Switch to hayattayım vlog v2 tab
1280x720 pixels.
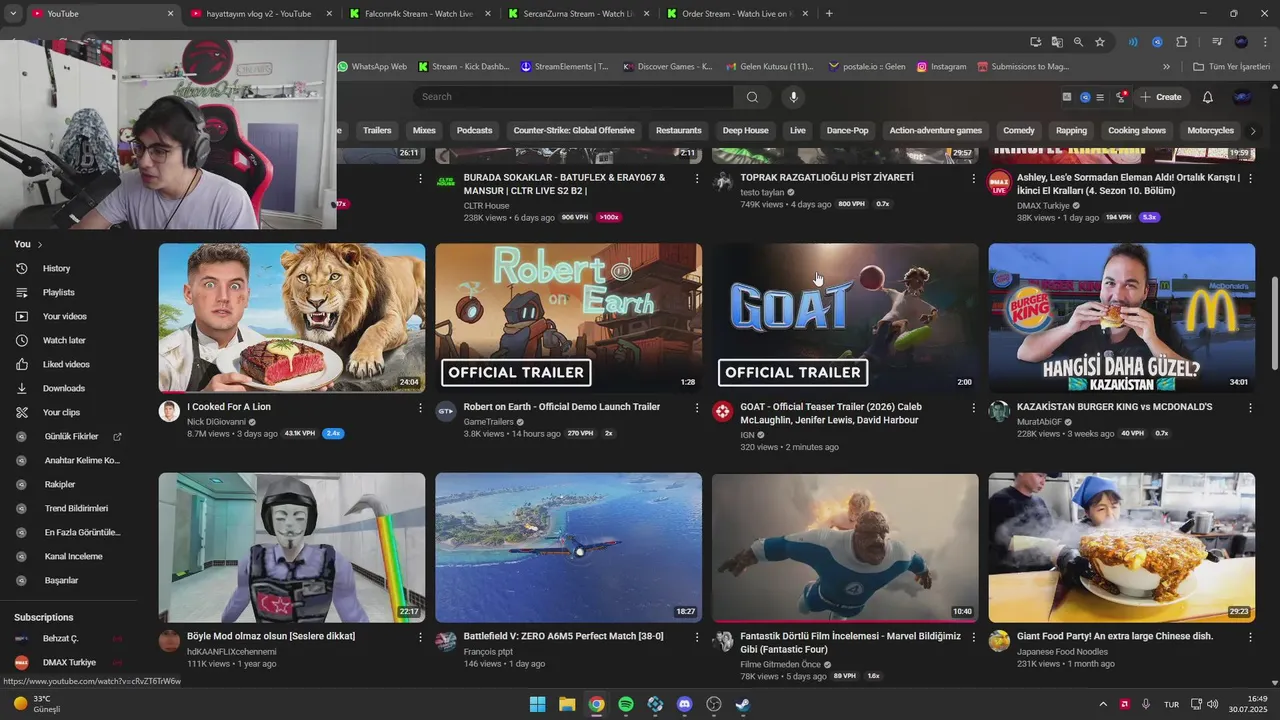(258, 14)
